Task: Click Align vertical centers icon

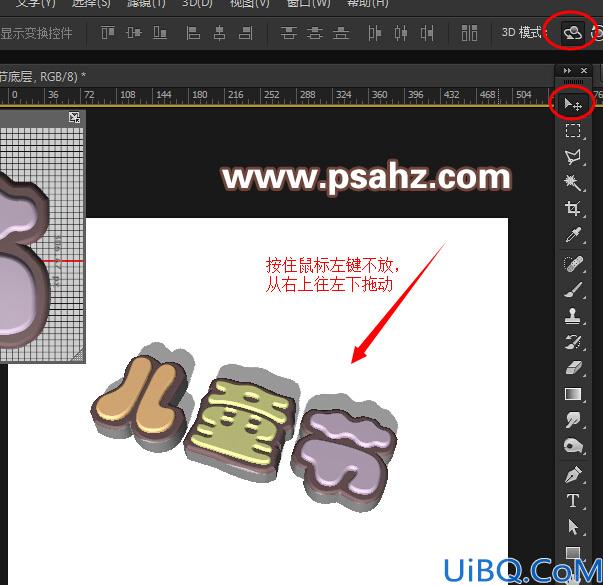Action: click(x=133, y=33)
